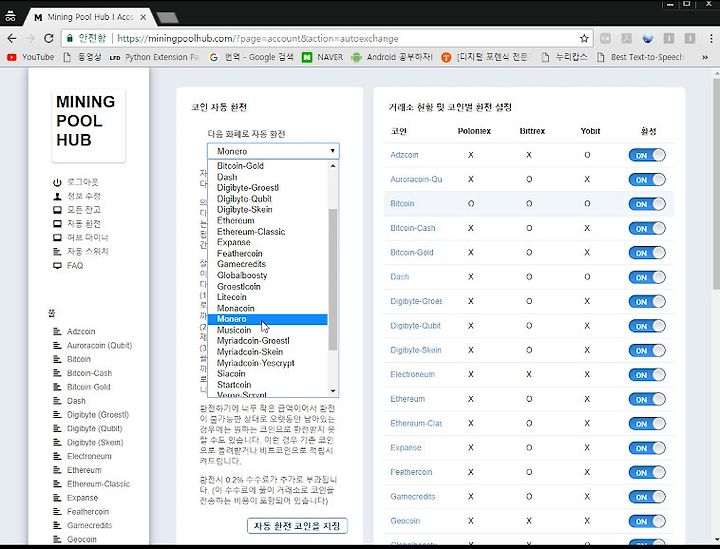Open the 모든 잔고 menu item
This screenshot has height=549, width=720.
pyautogui.click(x=84, y=210)
